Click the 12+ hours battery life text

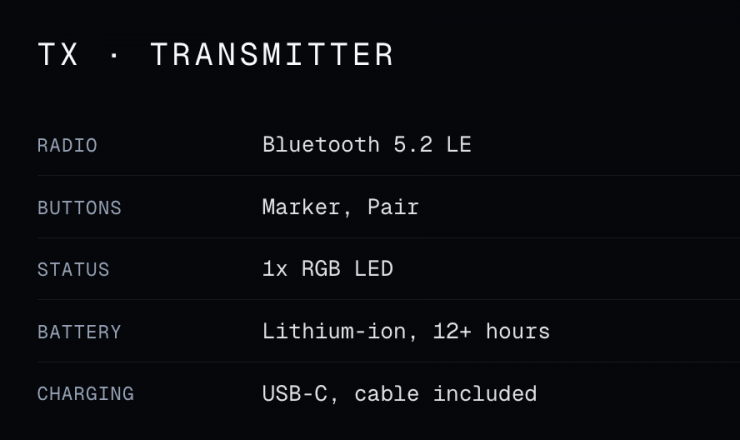pyautogui.click(x=491, y=331)
